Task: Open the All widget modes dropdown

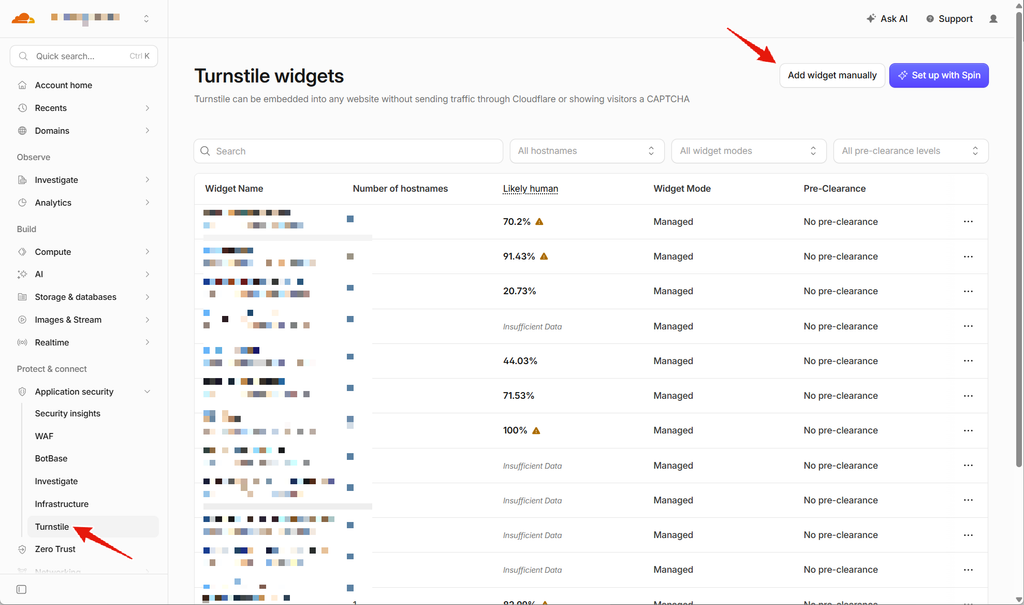Action: coord(749,151)
